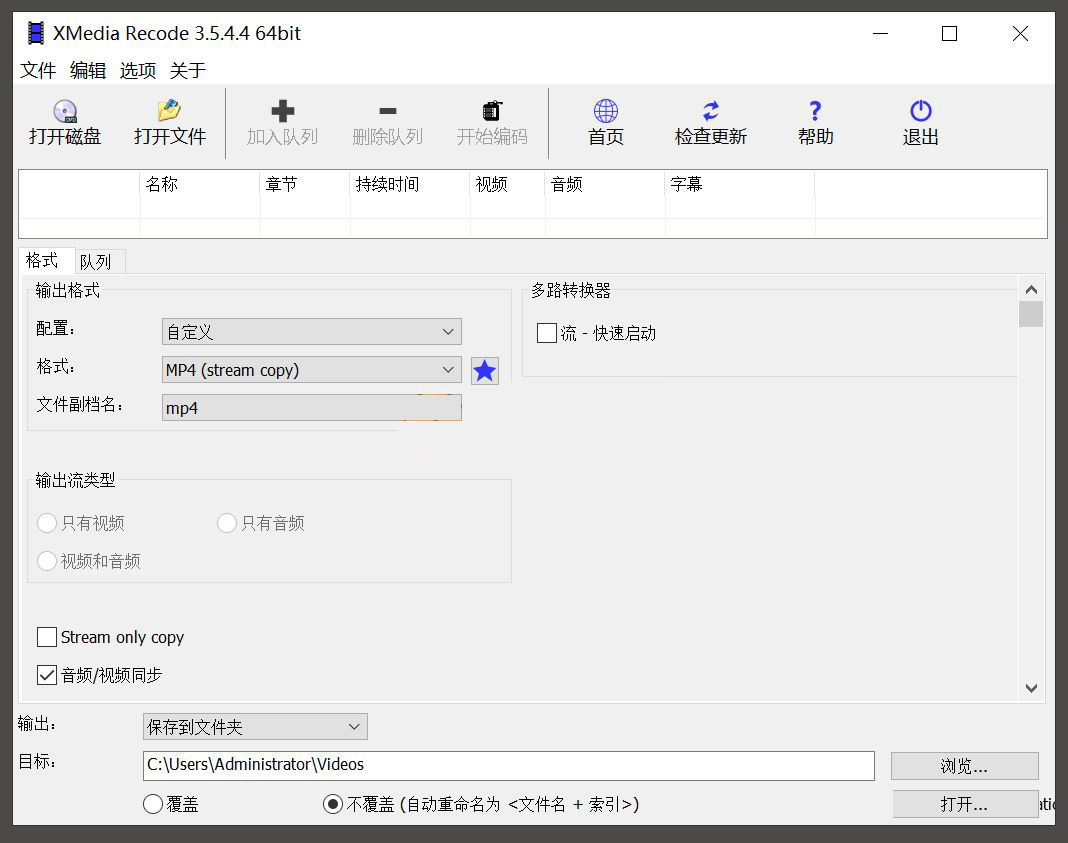Screen dimensions: 1068x843
Task: Click the 浏览 browse button
Action: coord(963,765)
